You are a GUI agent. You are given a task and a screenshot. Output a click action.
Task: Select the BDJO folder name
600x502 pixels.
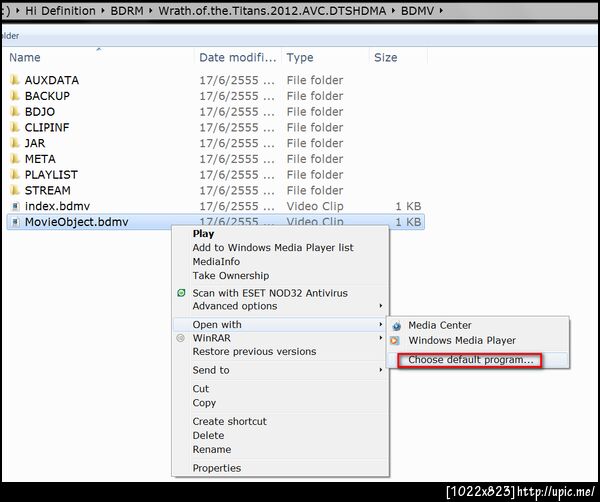tap(40, 111)
